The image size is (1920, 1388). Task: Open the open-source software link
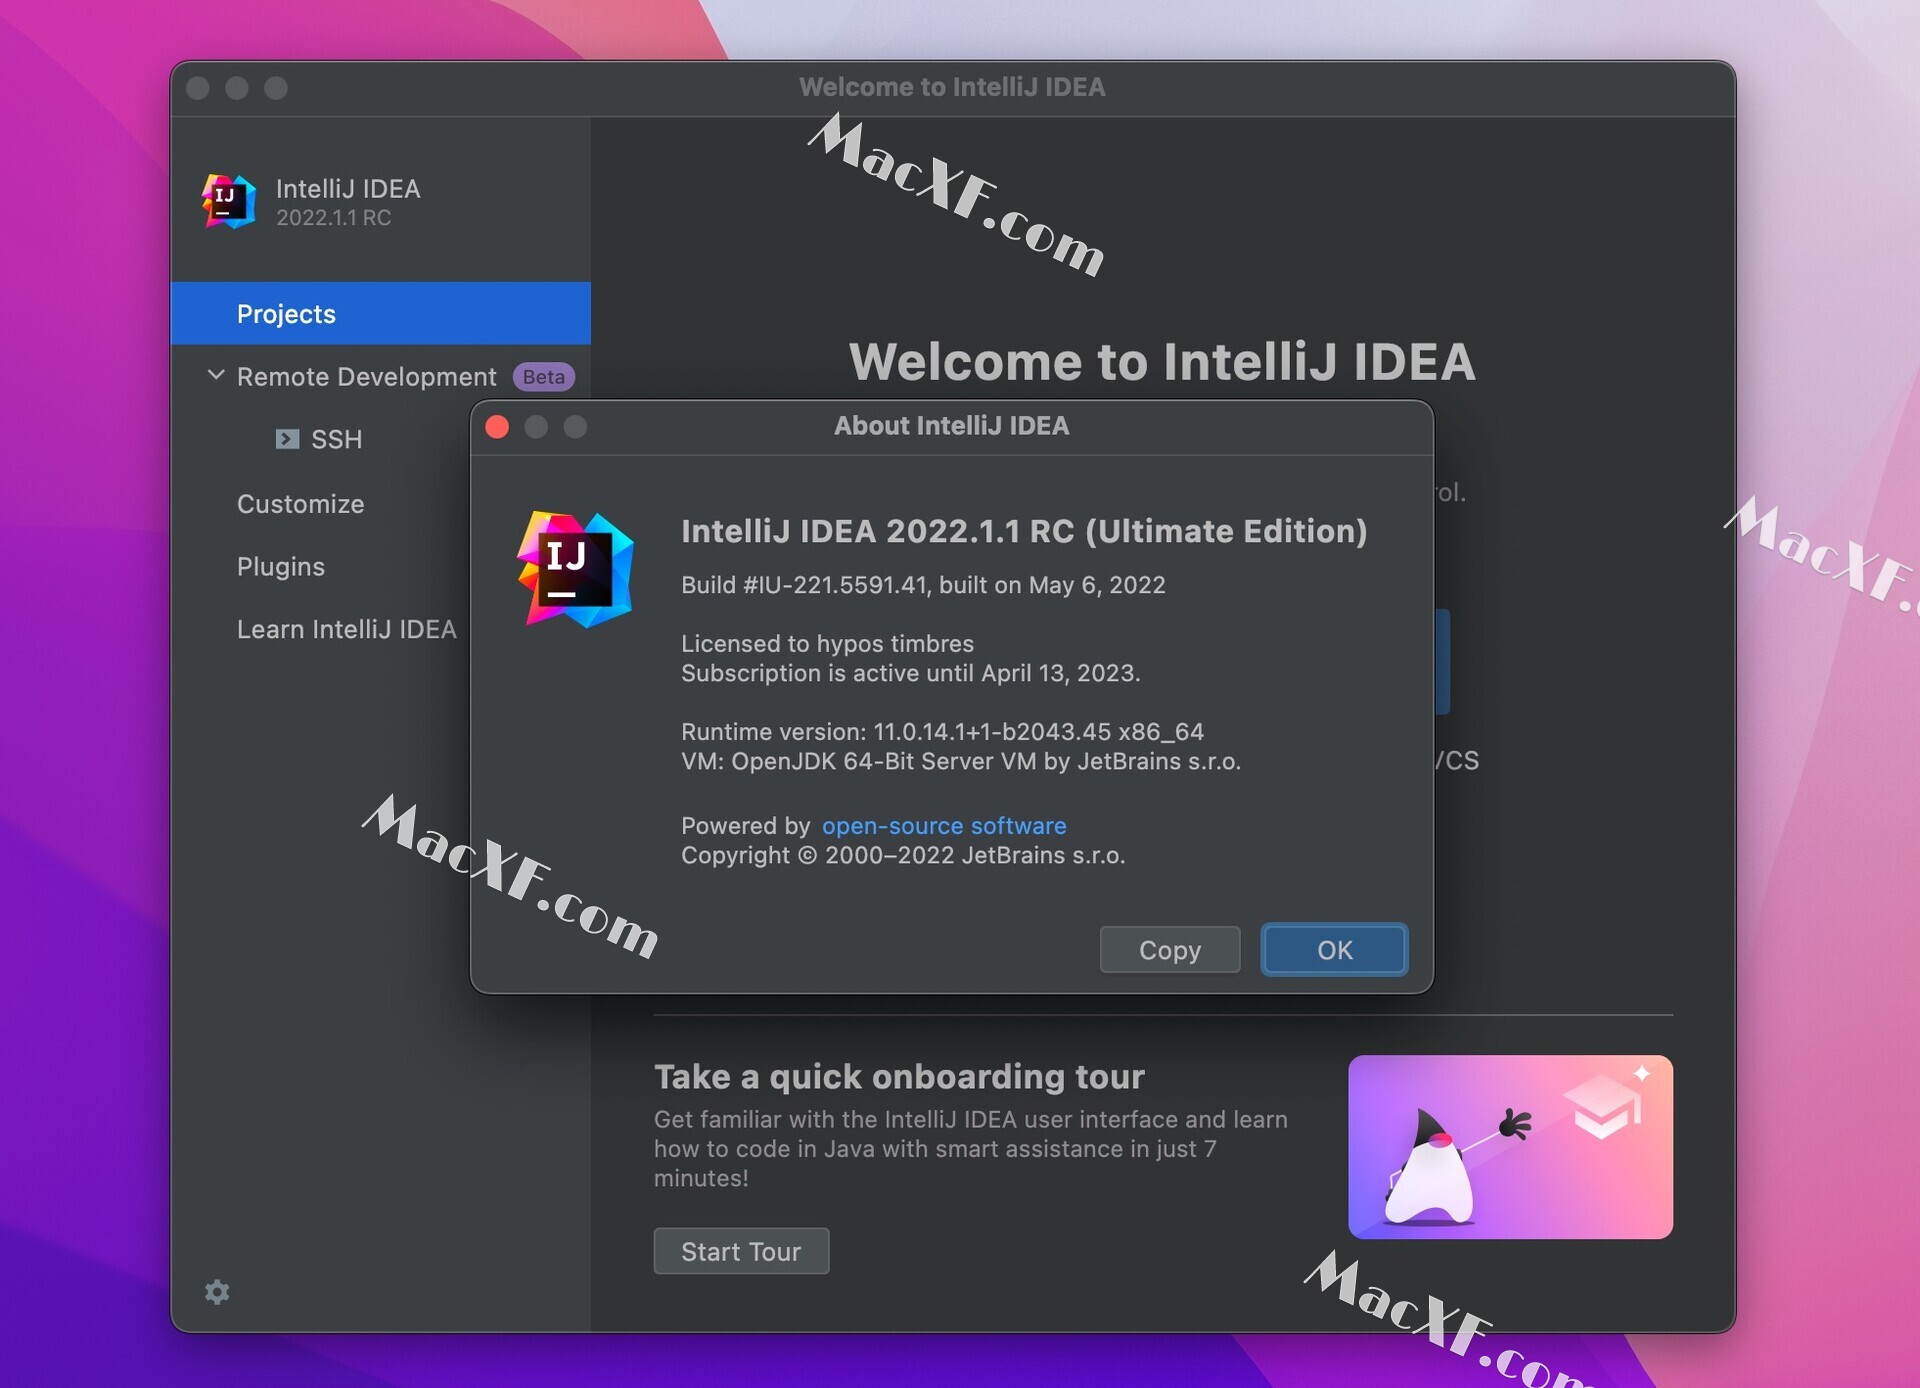(944, 826)
